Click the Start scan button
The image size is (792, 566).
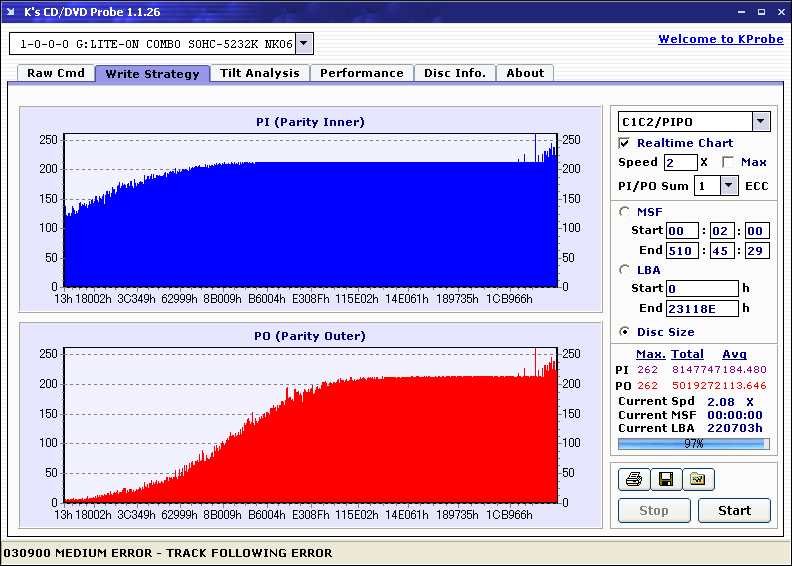pyautogui.click(x=734, y=510)
